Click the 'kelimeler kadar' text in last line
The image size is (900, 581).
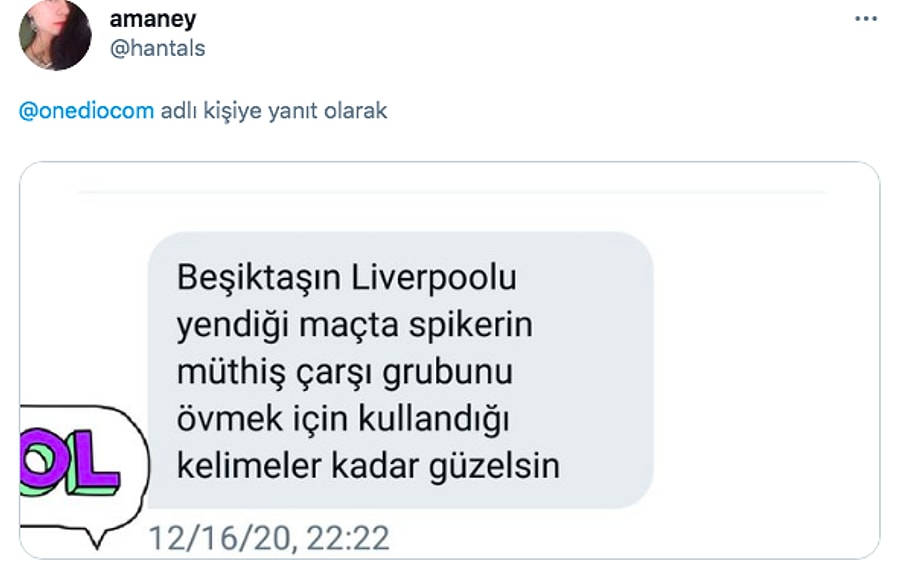(x=298, y=466)
